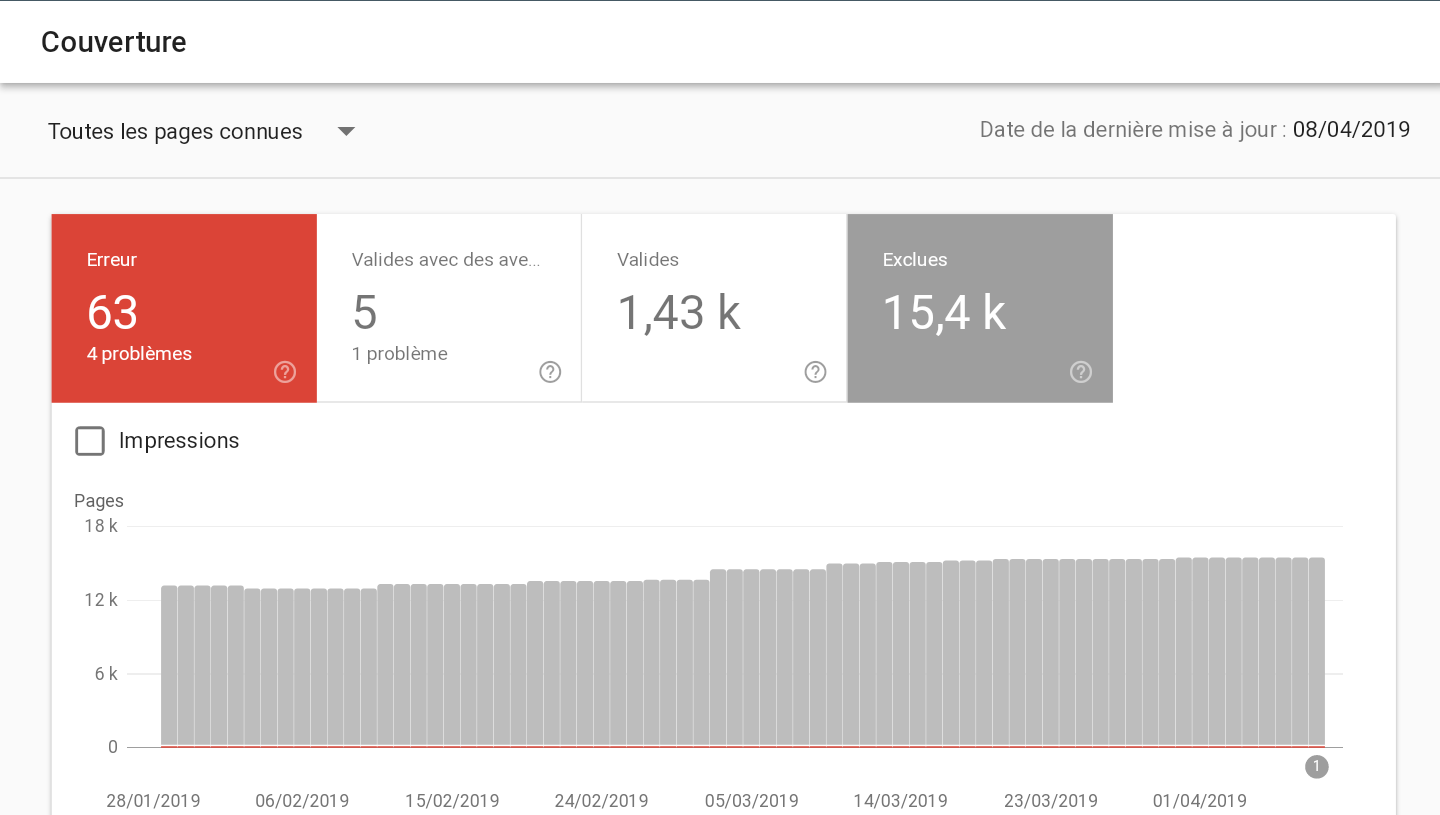
Task: Open help icon on Erreur card
Action: click(285, 372)
